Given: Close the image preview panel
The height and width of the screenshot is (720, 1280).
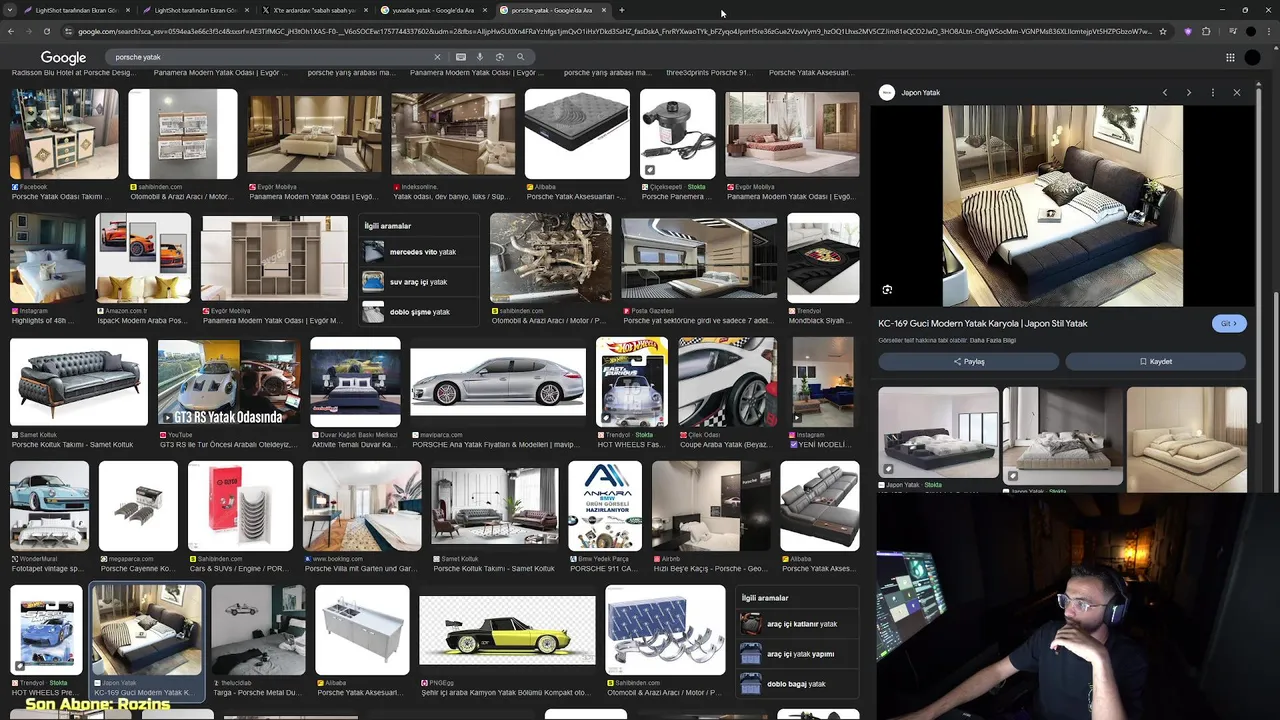Looking at the screenshot, I should point(1237,92).
